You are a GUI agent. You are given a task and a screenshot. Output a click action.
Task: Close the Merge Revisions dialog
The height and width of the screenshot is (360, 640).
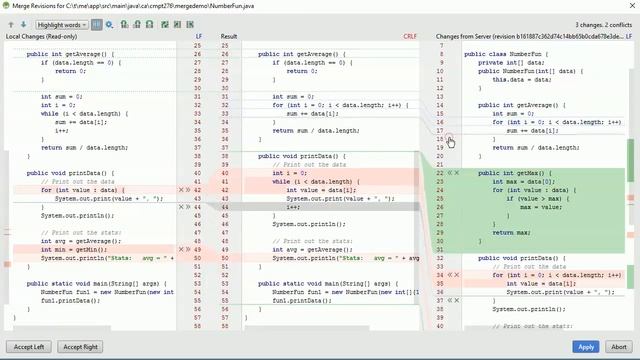click(632, 6)
